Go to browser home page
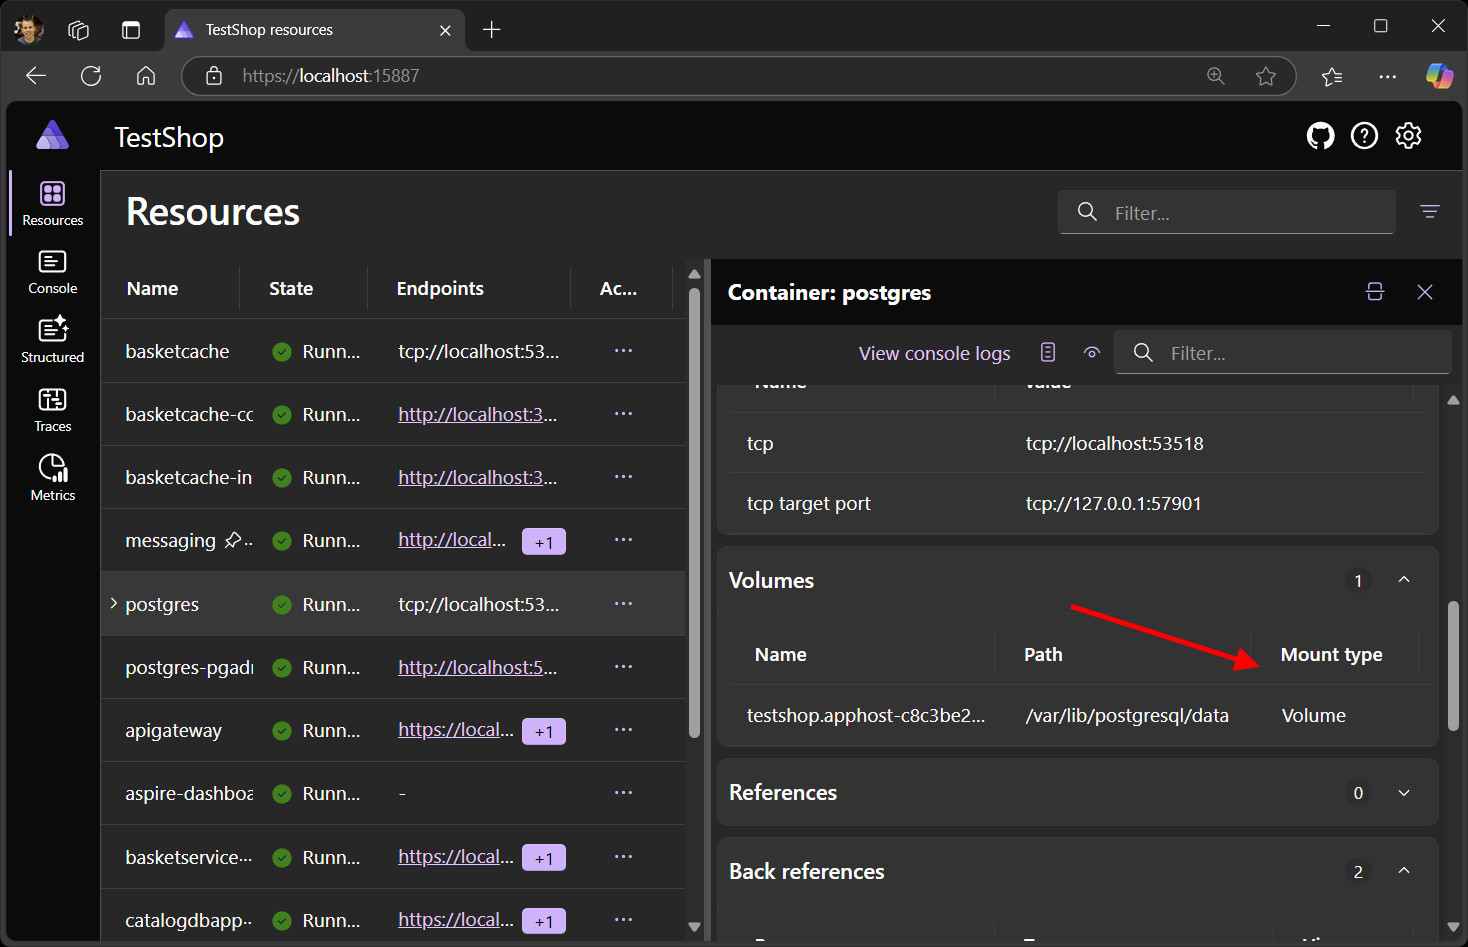The height and width of the screenshot is (947, 1468). [x=146, y=76]
